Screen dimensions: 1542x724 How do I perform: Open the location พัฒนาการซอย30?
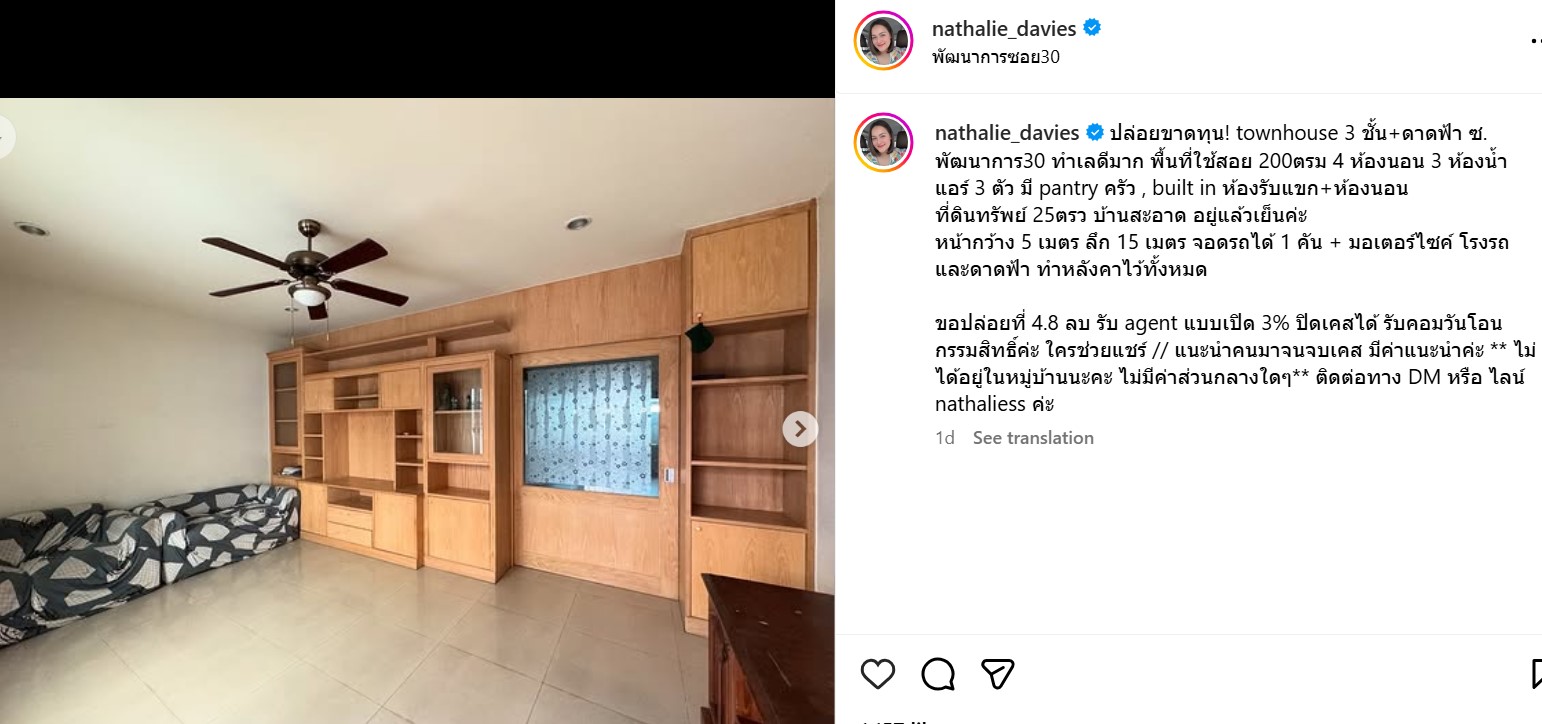(x=995, y=57)
